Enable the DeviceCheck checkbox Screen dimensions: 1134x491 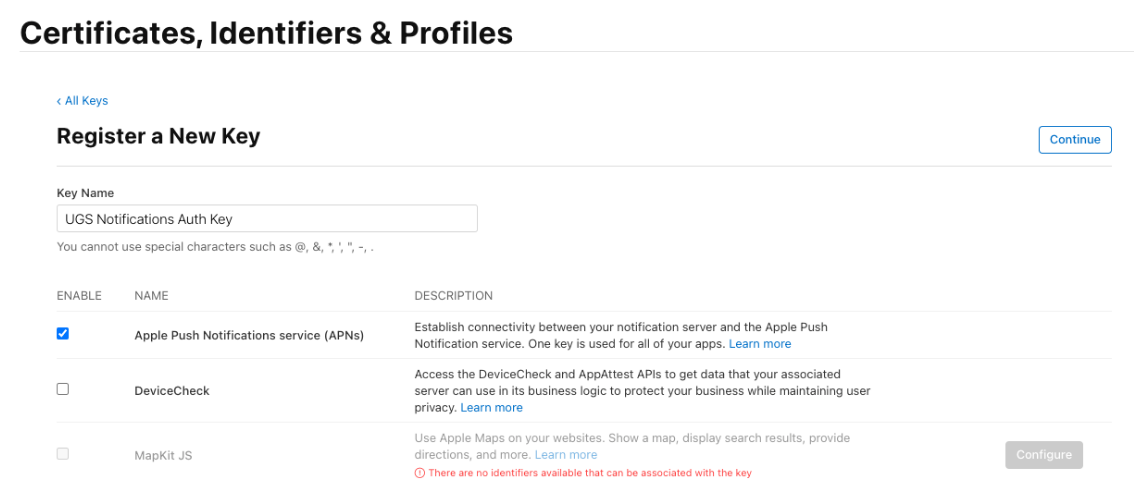click(63, 389)
